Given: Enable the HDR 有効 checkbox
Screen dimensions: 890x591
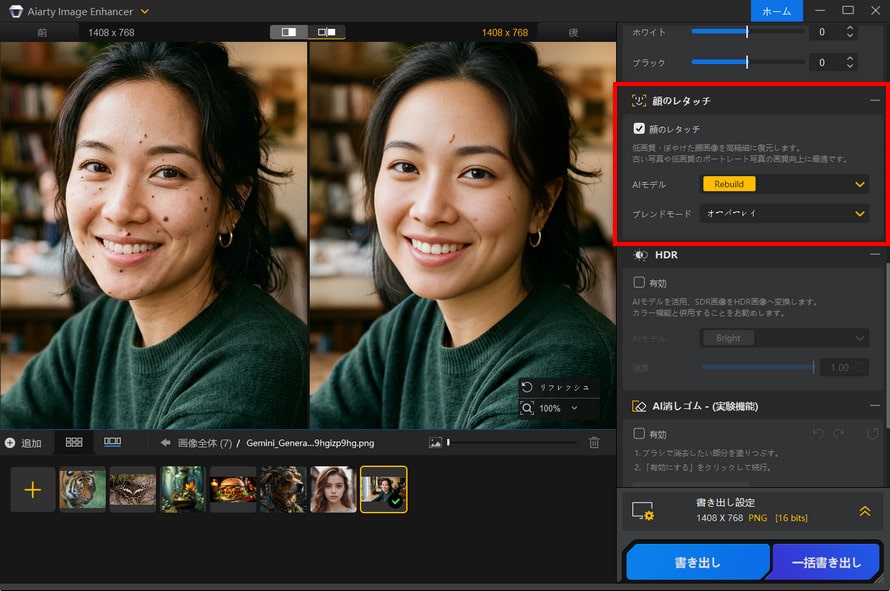Looking at the screenshot, I should pos(638,282).
